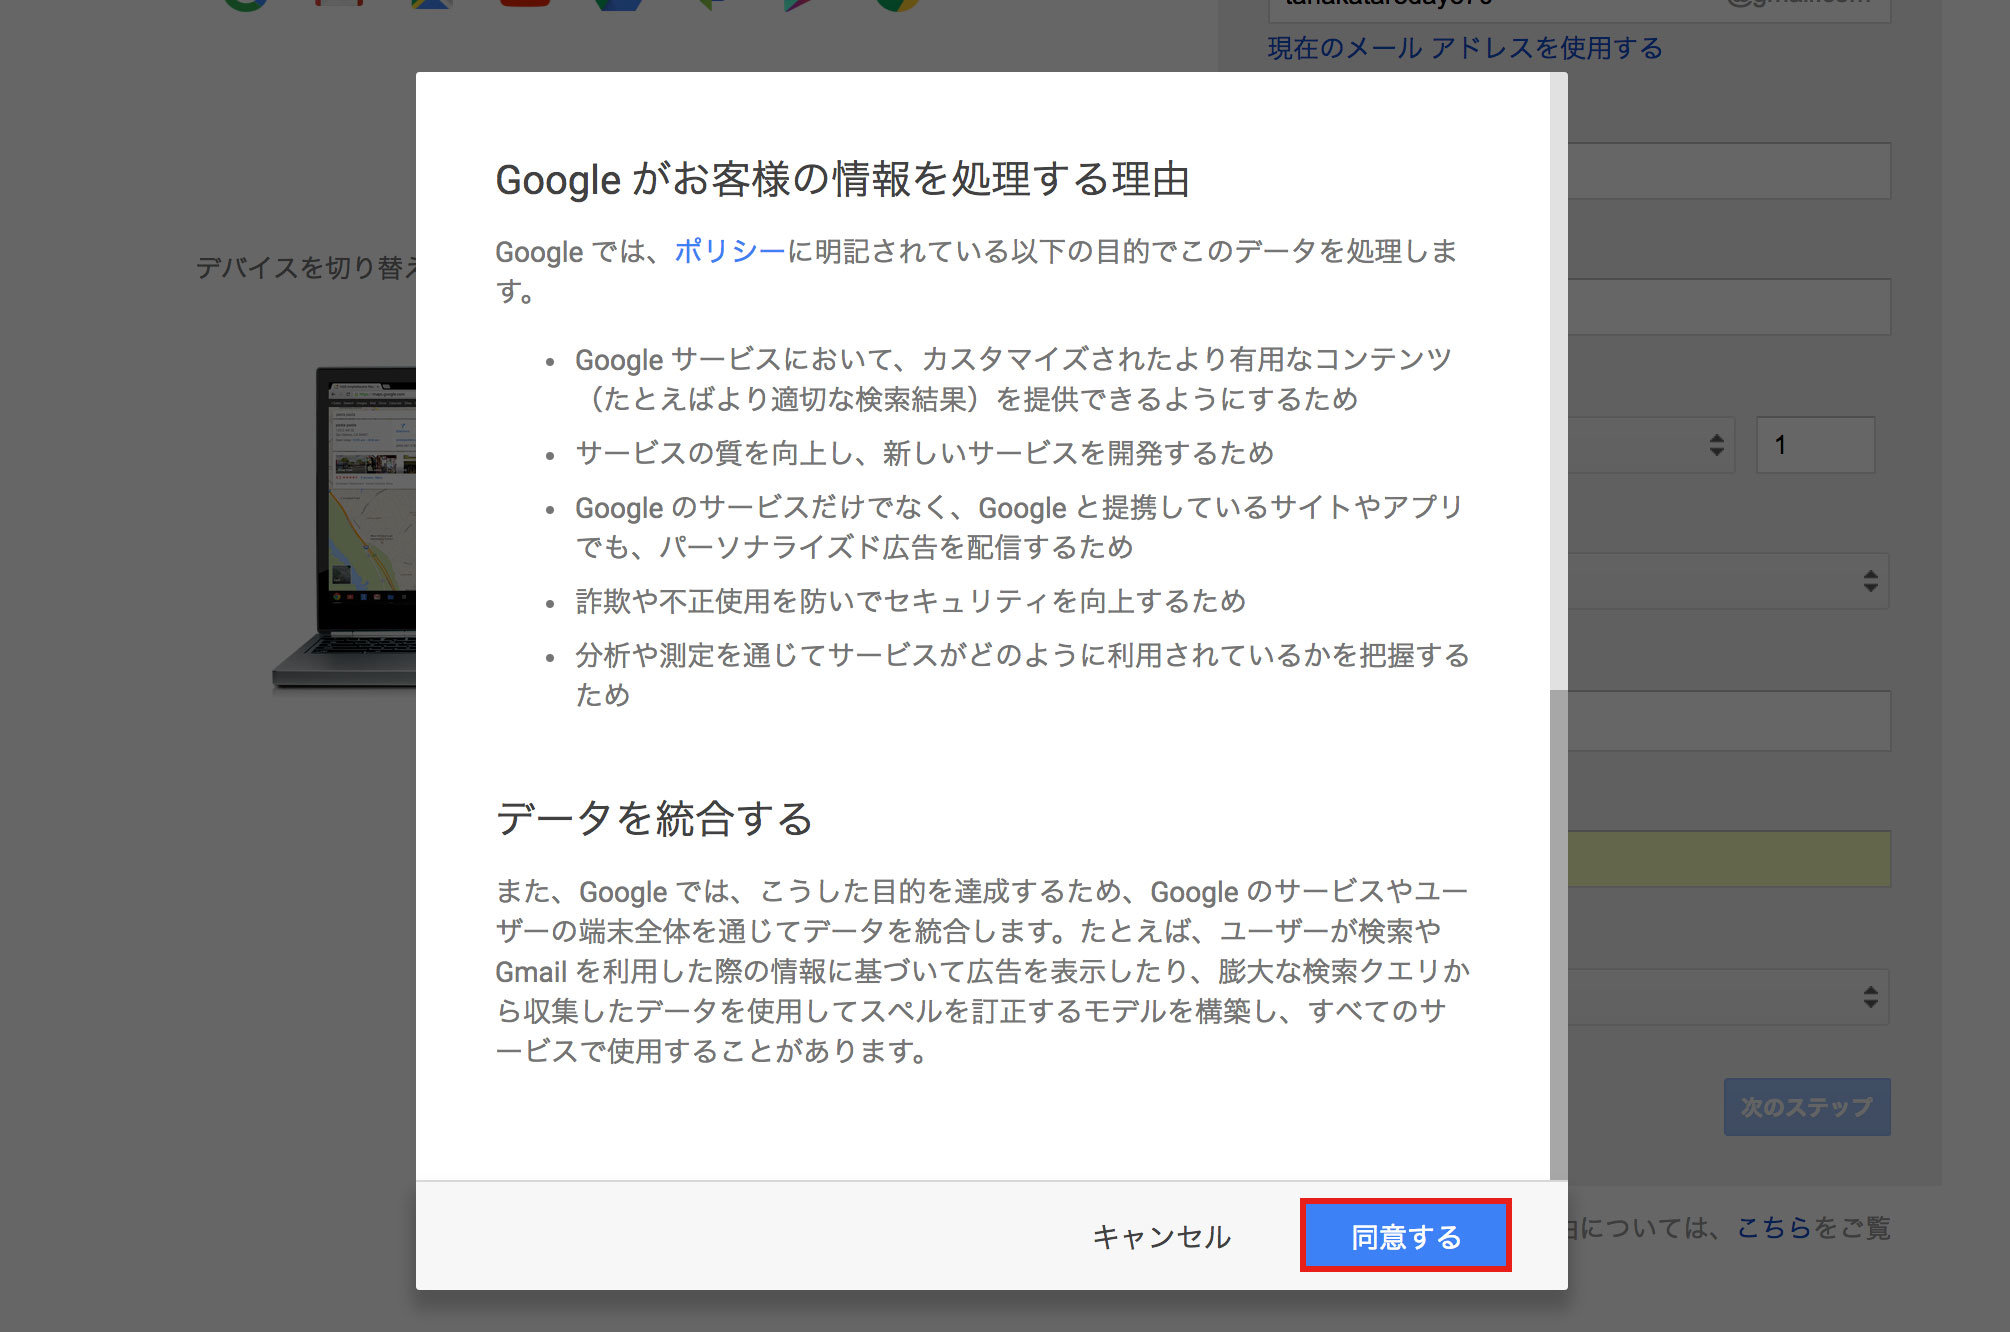Open the month dropdown beside the day field

coord(1650,445)
